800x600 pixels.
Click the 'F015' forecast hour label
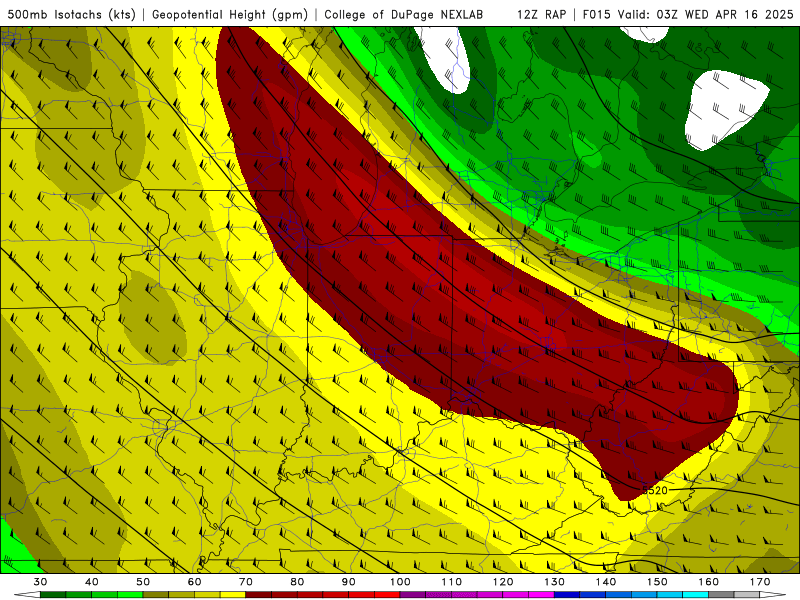click(596, 15)
